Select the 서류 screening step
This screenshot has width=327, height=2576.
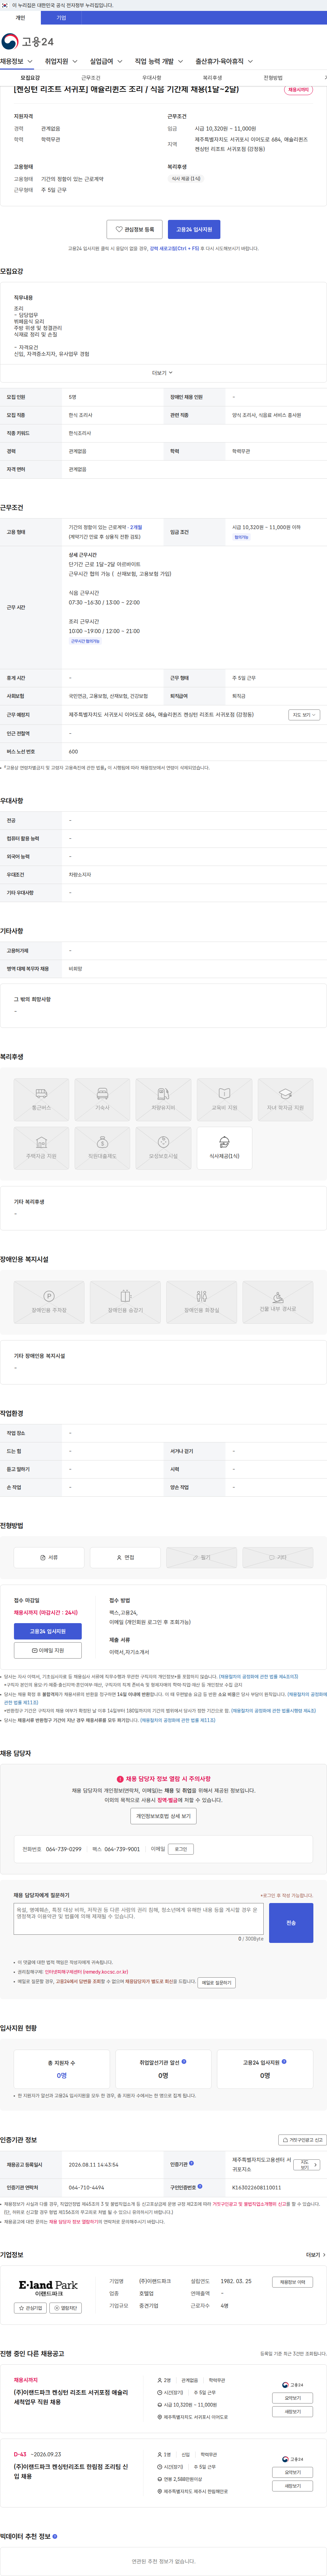click(49, 1557)
